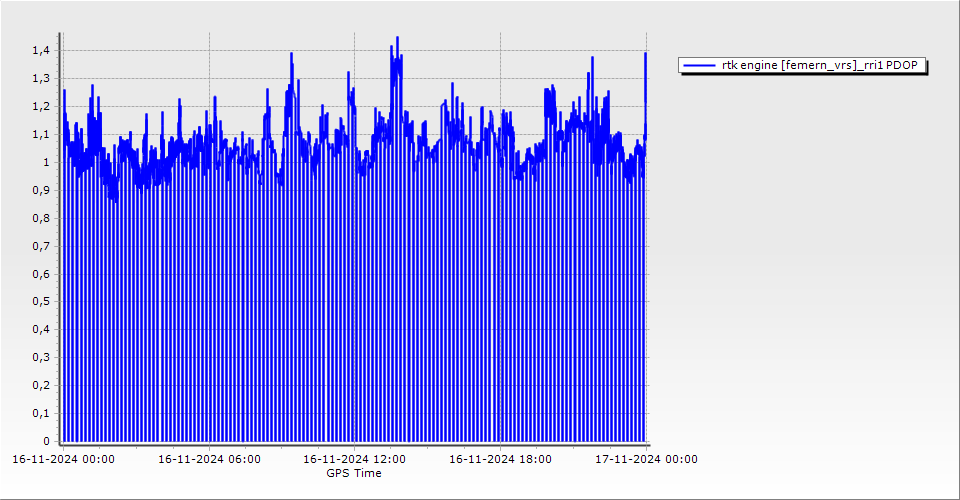The image size is (960, 500).
Task: Click the GPS Time axis title
Action: coord(354,473)
